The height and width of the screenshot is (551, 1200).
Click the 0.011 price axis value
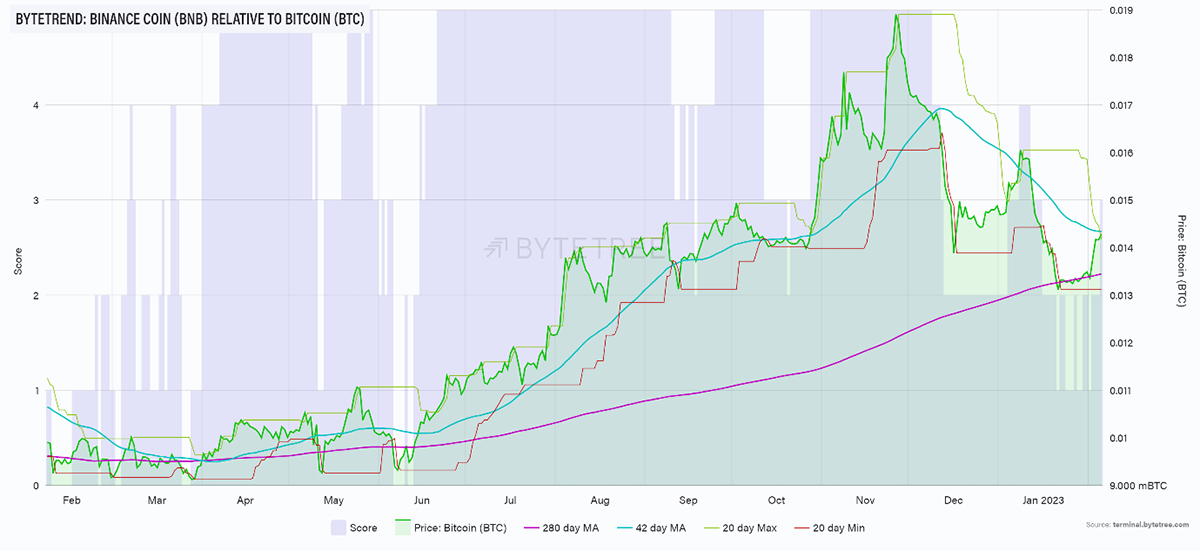[x=1122, y=390]
